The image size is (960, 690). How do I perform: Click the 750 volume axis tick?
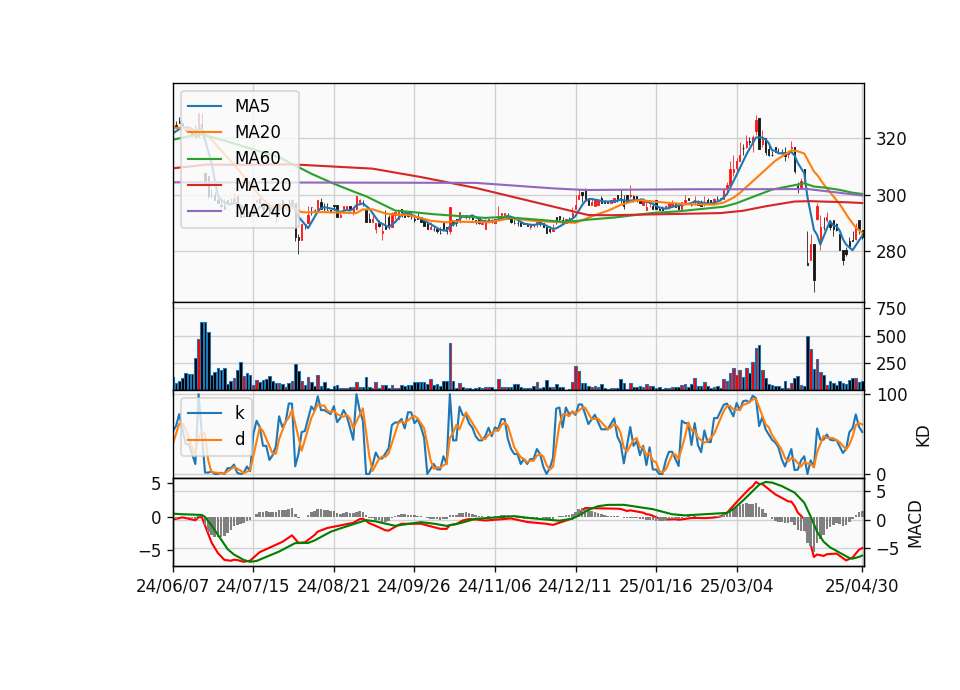pos(891,309)
